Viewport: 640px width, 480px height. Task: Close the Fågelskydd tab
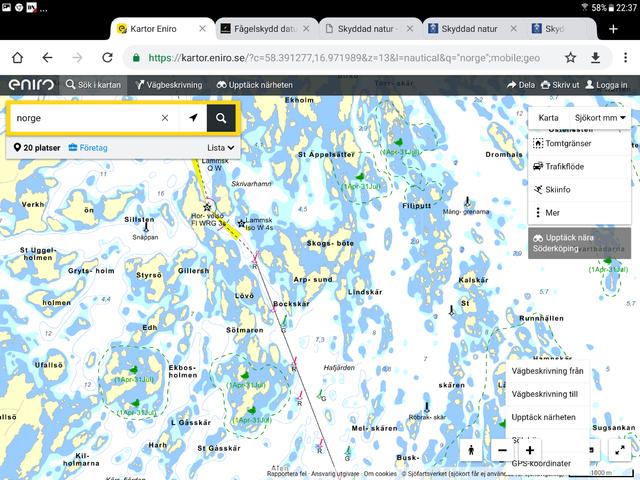point(306,29)
